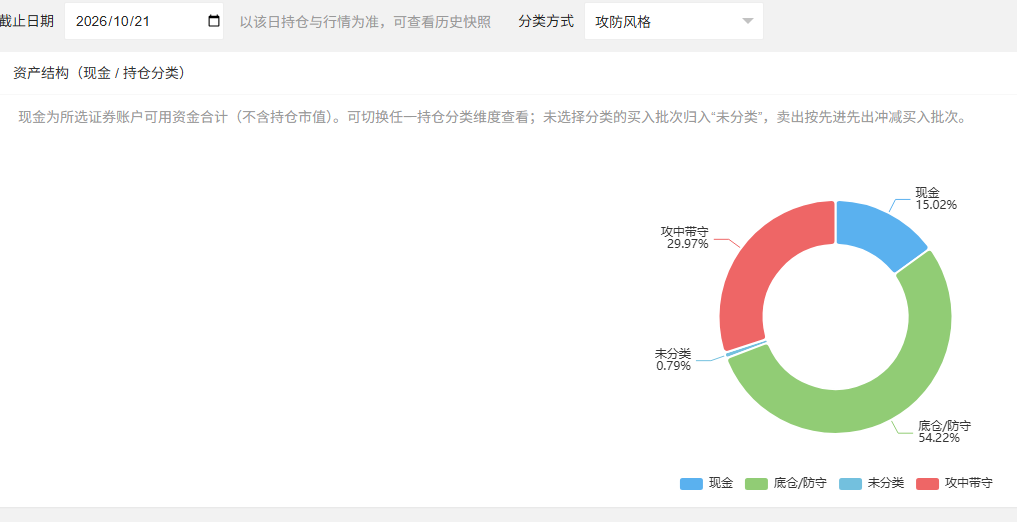
Task: Open the calendar picker icon in date field
Action: [213, 21]
